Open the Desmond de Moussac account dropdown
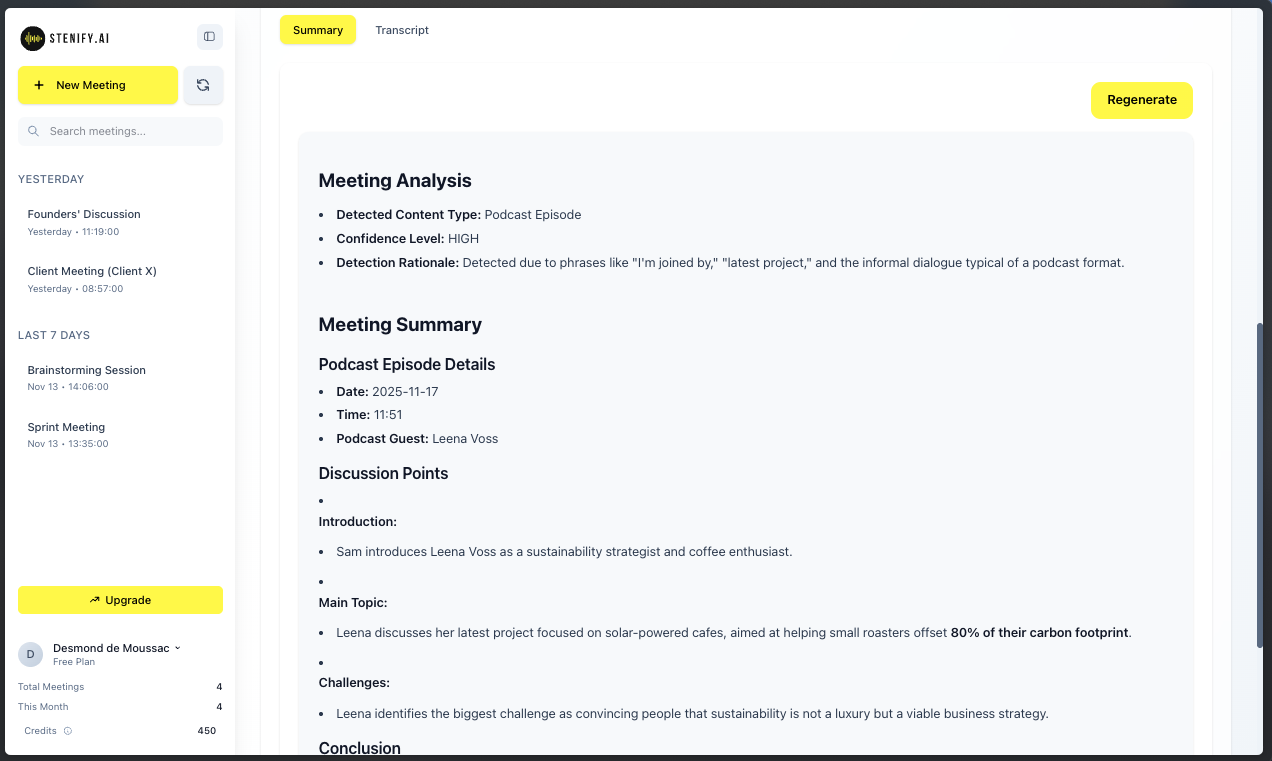Viewport: 1272px width, 761px height. pos(116,648)
